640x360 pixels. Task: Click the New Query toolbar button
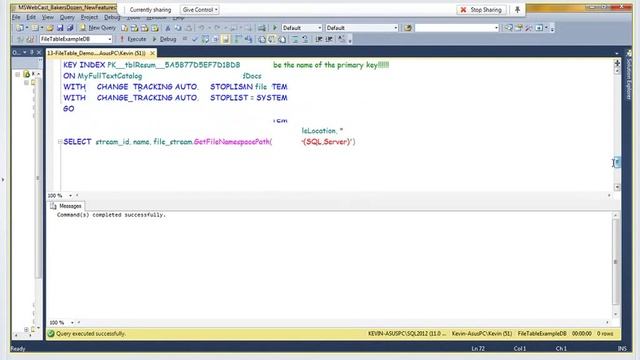click(x=98, y=28)
